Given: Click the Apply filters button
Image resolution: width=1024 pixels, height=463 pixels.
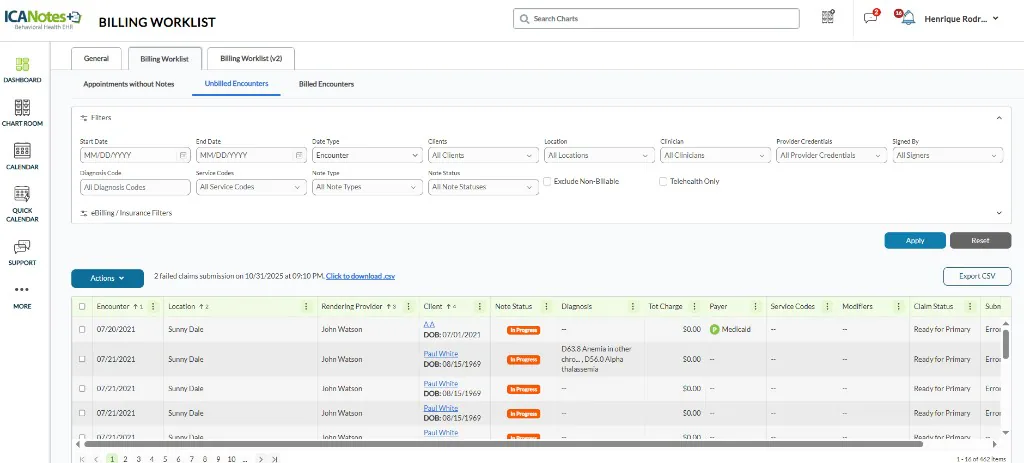Looking at the screenshot, I should coord(915,240).
